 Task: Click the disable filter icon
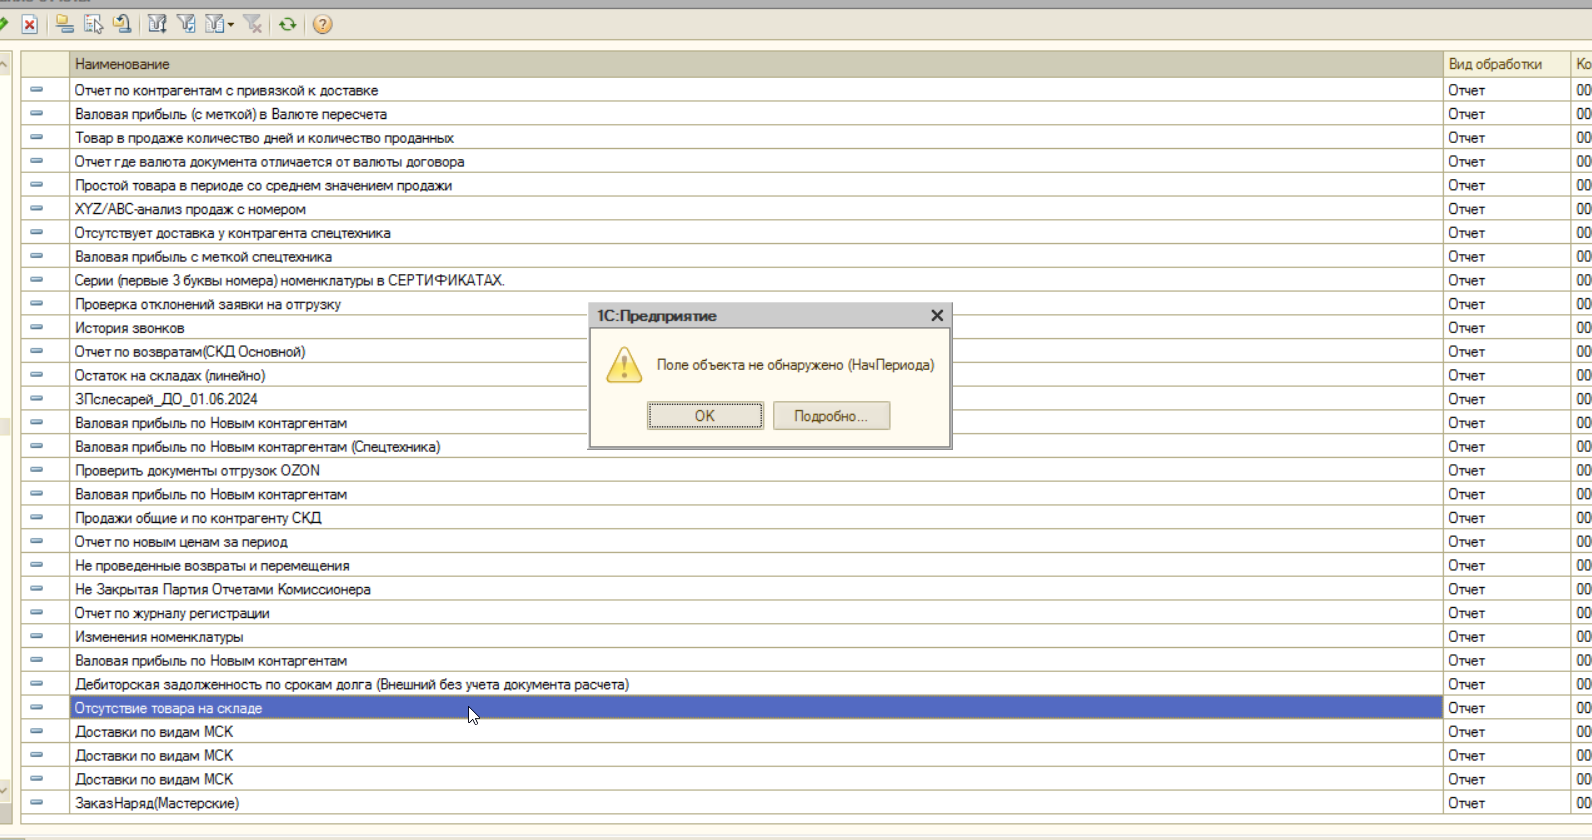click(253, 25)
